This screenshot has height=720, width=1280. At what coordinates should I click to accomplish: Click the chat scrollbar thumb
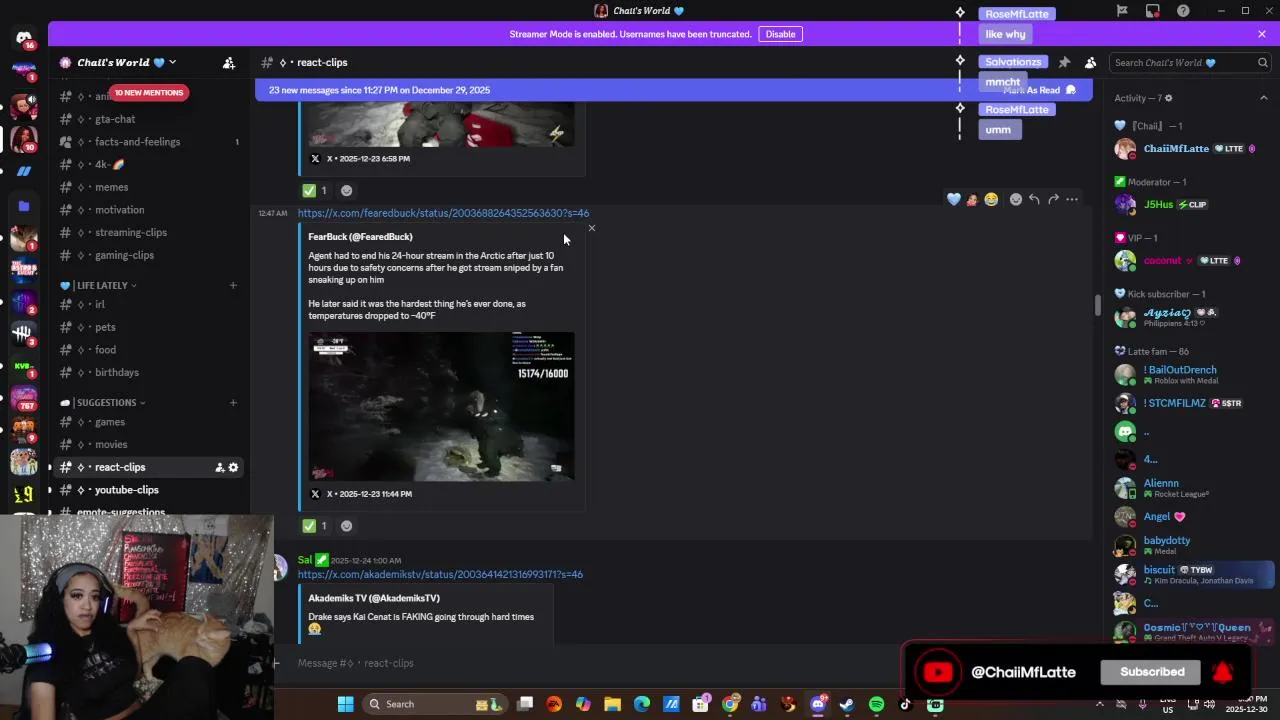coord(1098,304)
